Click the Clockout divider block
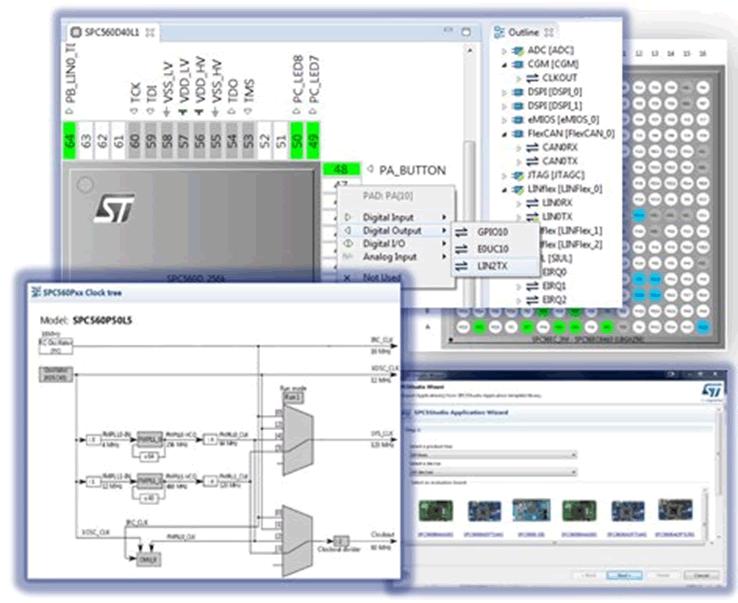 (x=340, y=541)
